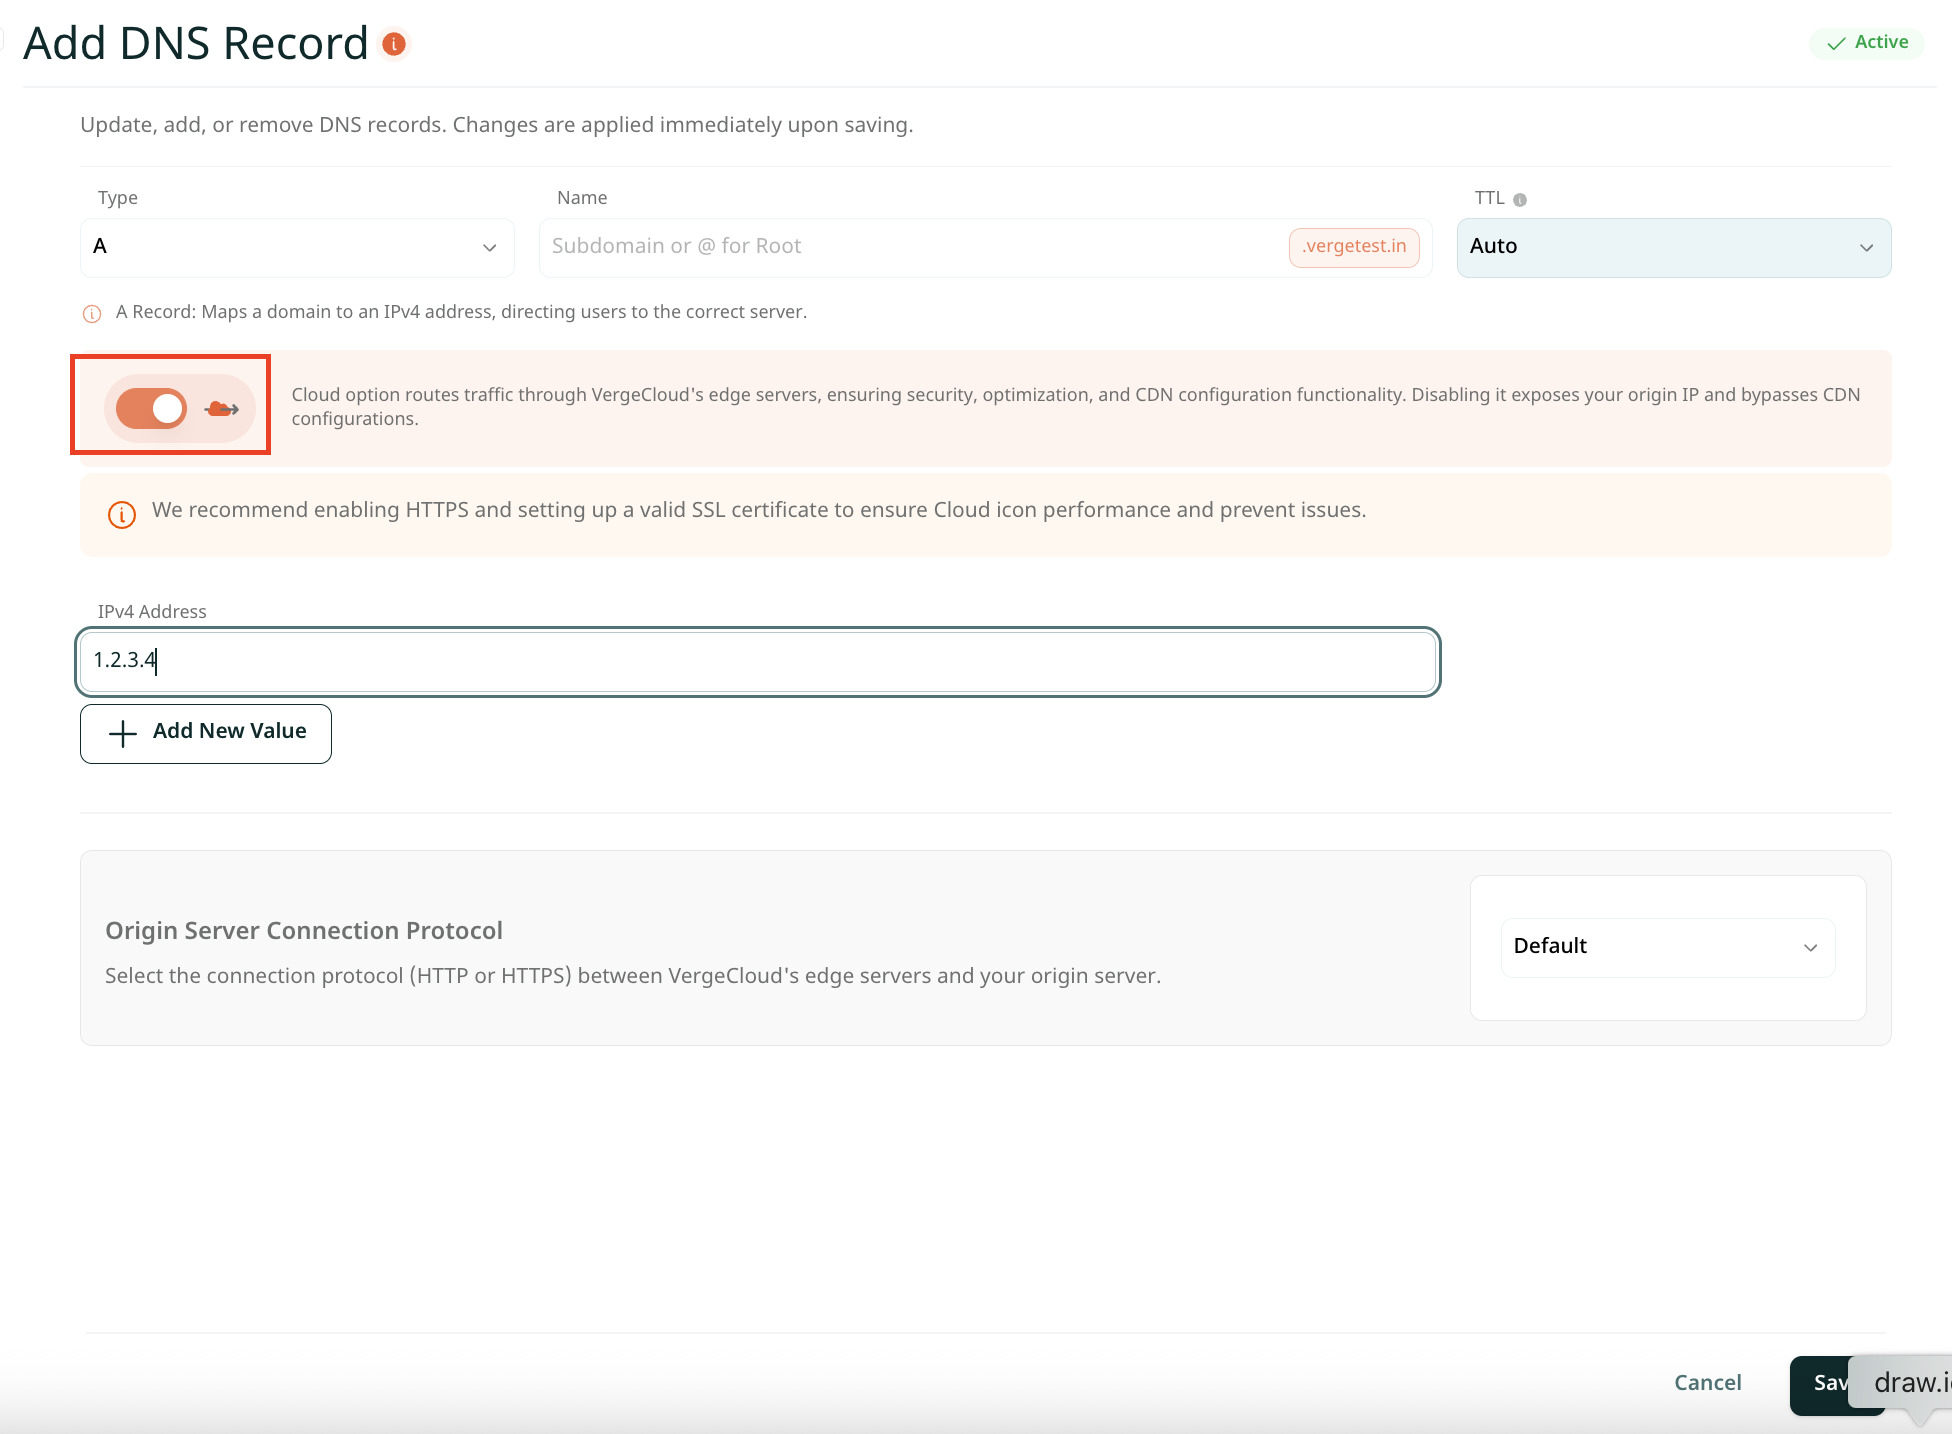The height and width of the screenshot is (1434, 1952).
Task: Click the cloud arrow icon beside the toggle
Action: point(222,408)
